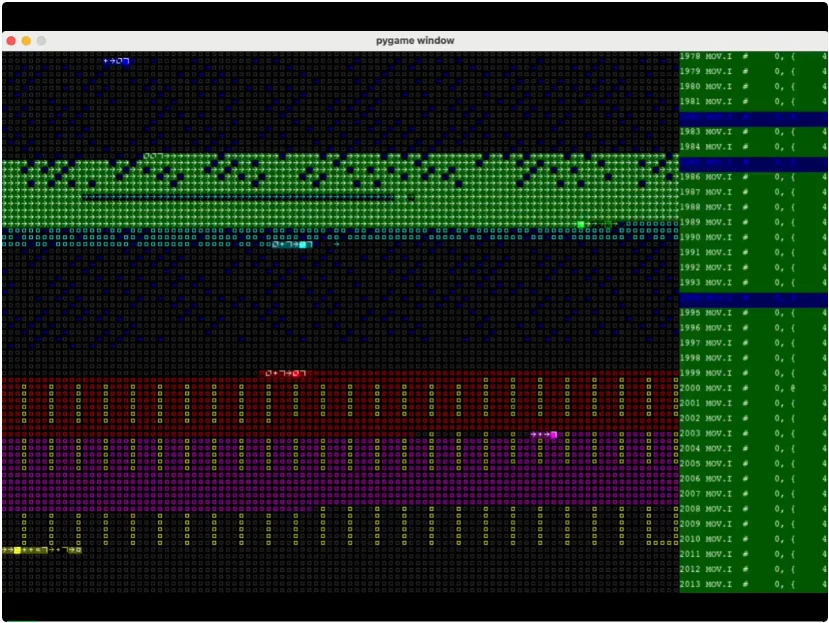Image resolution: width=829 pixels, height=623 pixels.
Task: Click the cyan warrior process marker
Action: pyautogui.click(x=304, y=244)
